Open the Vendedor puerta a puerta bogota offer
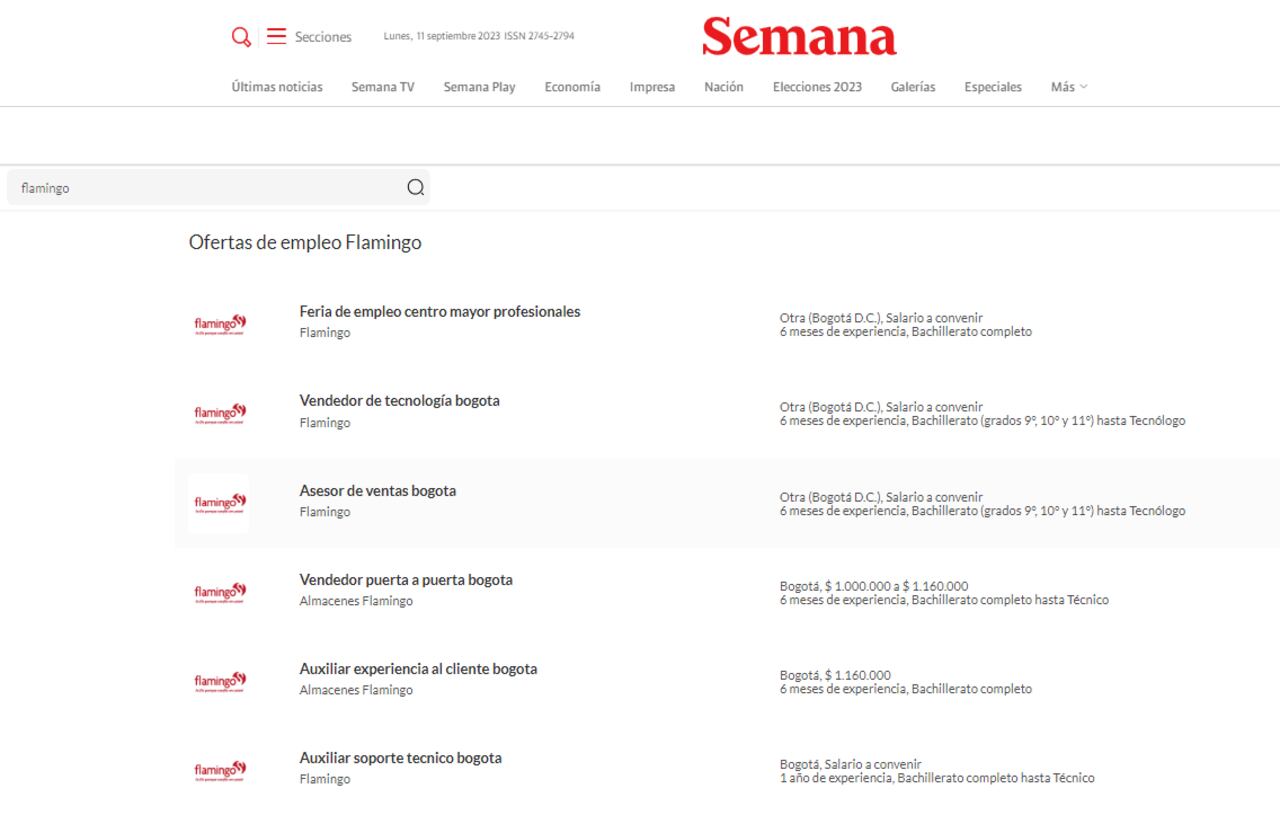The width and height of the screenshot is (1280, 815). [406, 580]
